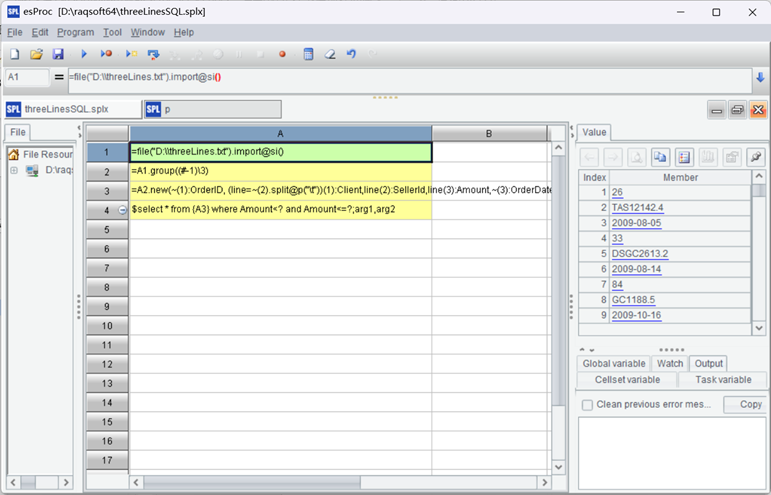This screenshot has height=495, width=771.
Task: Click the pin icon in the Value panel
Action: [756, 157]
